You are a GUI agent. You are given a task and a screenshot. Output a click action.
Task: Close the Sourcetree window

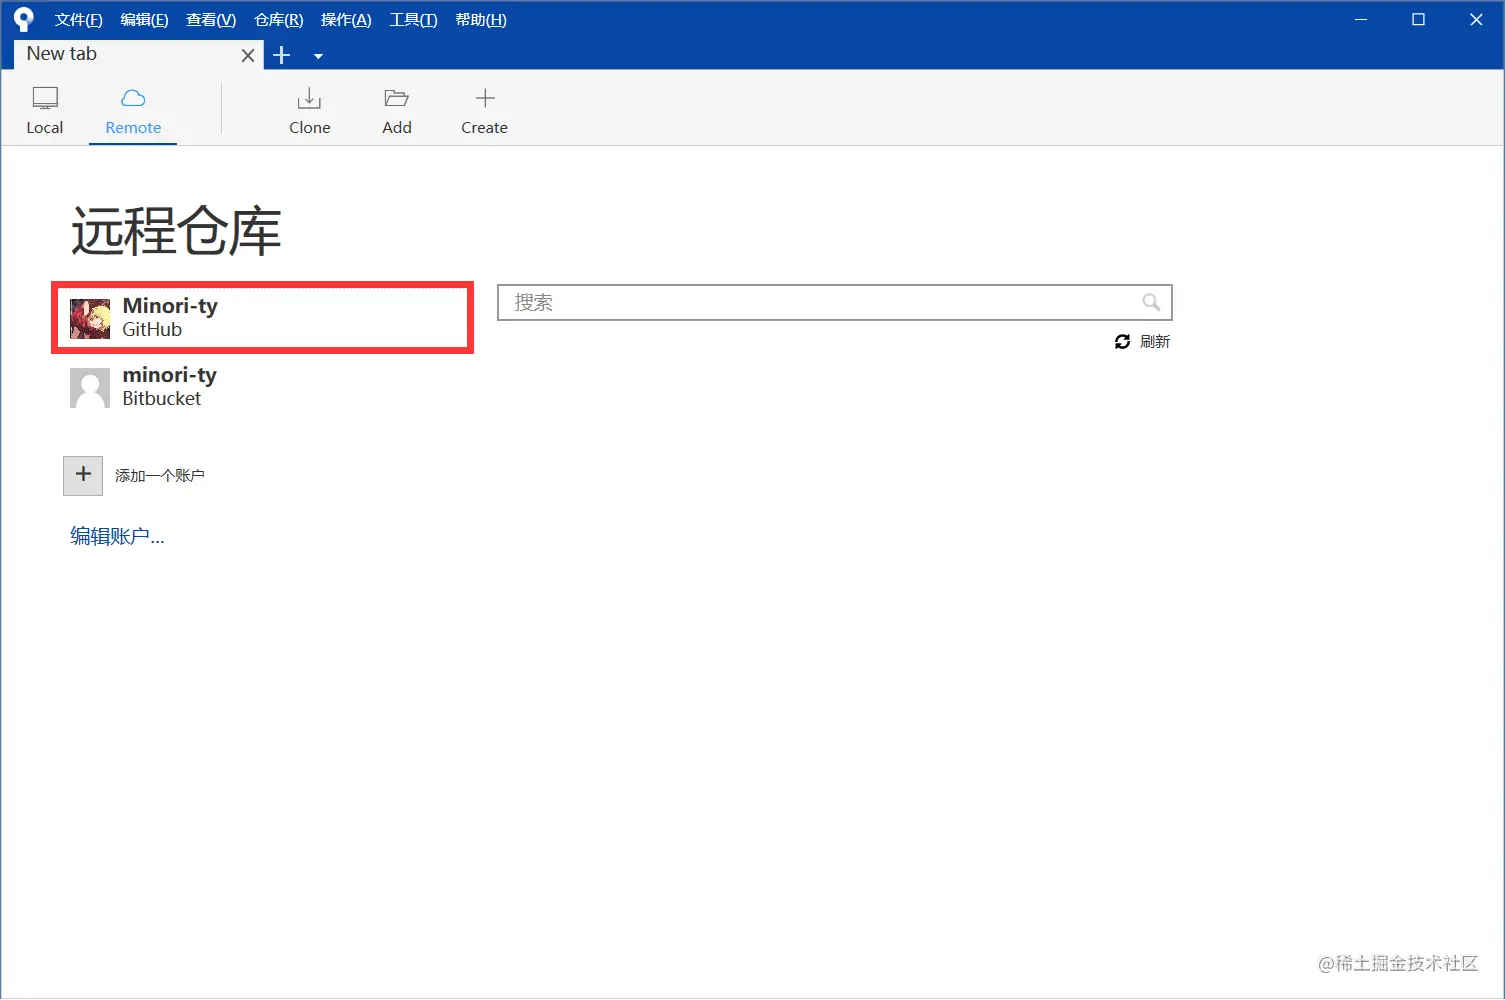click(x=1476, y=20)
